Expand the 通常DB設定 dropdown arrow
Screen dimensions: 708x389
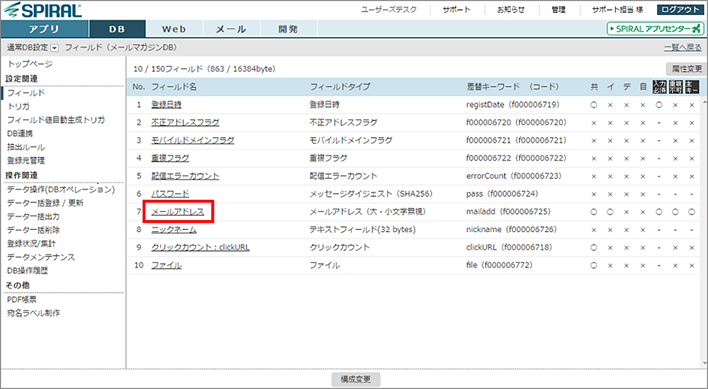tap(55, 48)
